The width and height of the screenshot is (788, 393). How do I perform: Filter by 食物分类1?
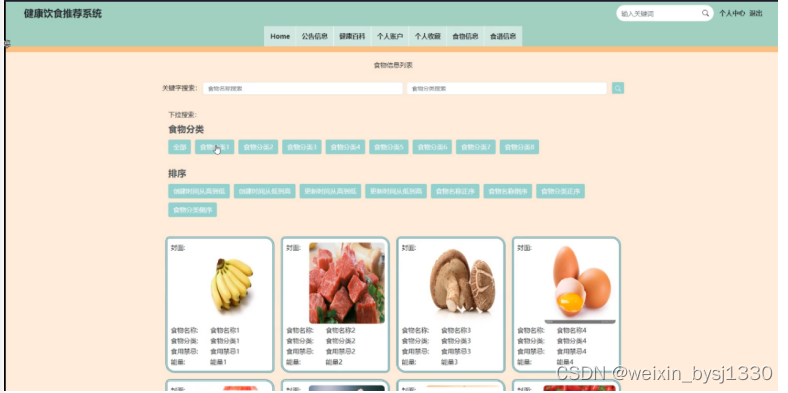coord(215,147)
